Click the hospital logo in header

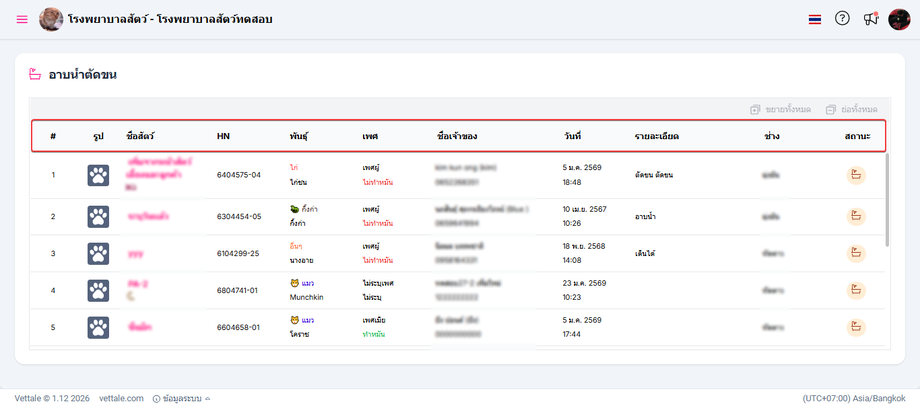tap(50, 19)
